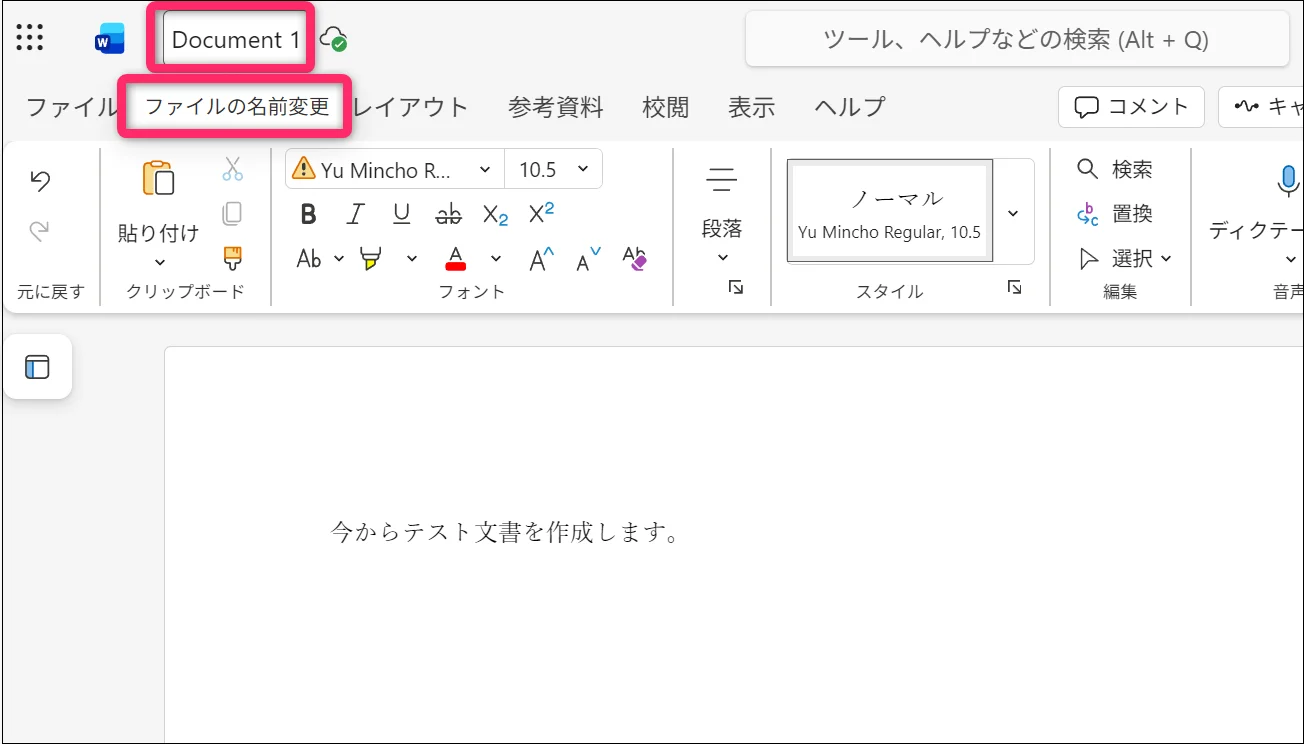Click the コメント button

[1131, 107]
